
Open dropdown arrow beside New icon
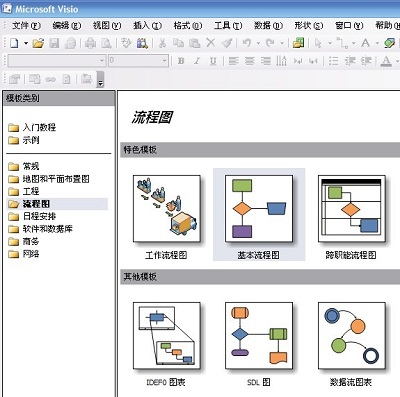(x=26, y=43)
